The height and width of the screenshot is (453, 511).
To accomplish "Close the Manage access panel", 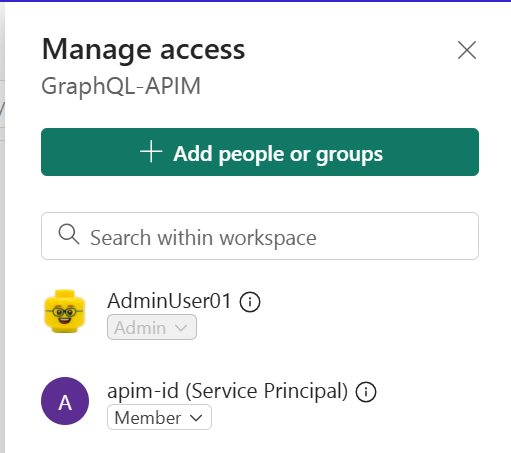I will pos(467,50).
